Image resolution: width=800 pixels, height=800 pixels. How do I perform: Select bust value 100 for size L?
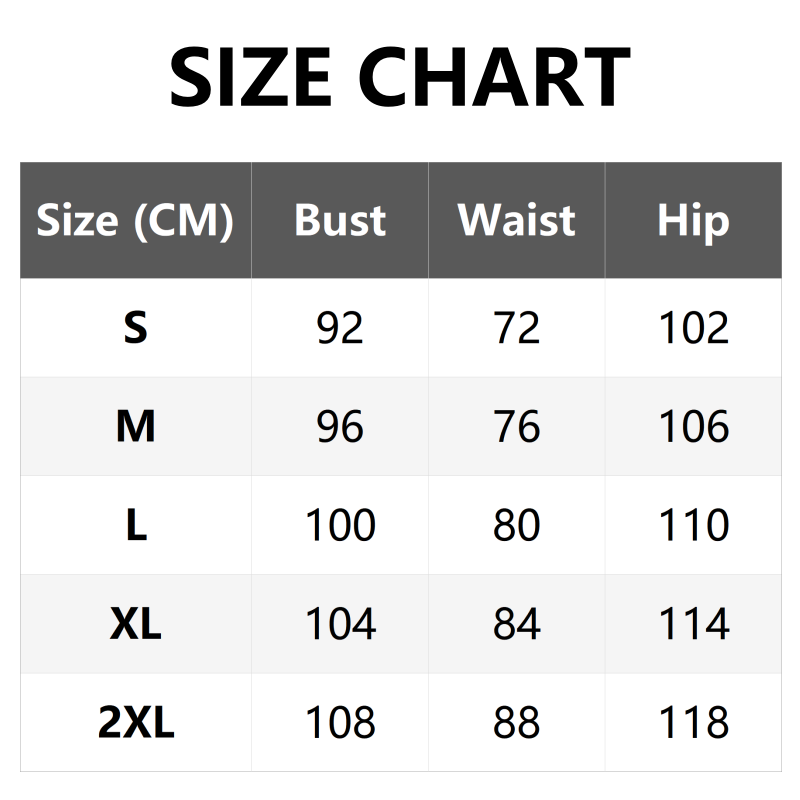(x=340, y=525)
